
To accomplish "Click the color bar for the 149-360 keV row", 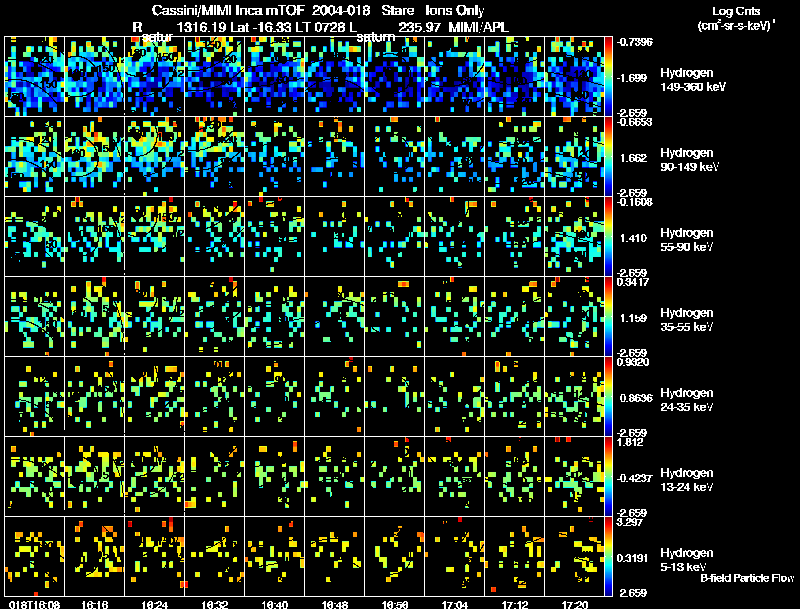I will pyautogui.click(x=608, y=77).
